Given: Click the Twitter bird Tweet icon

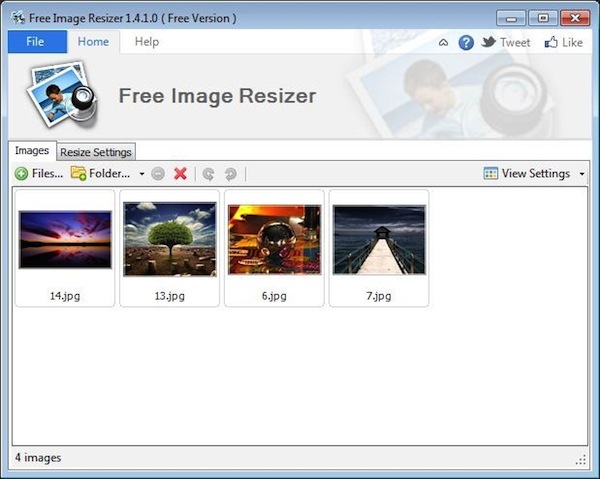Looking at the screenshot, I should pyautogui.click(x=489, y=42).
